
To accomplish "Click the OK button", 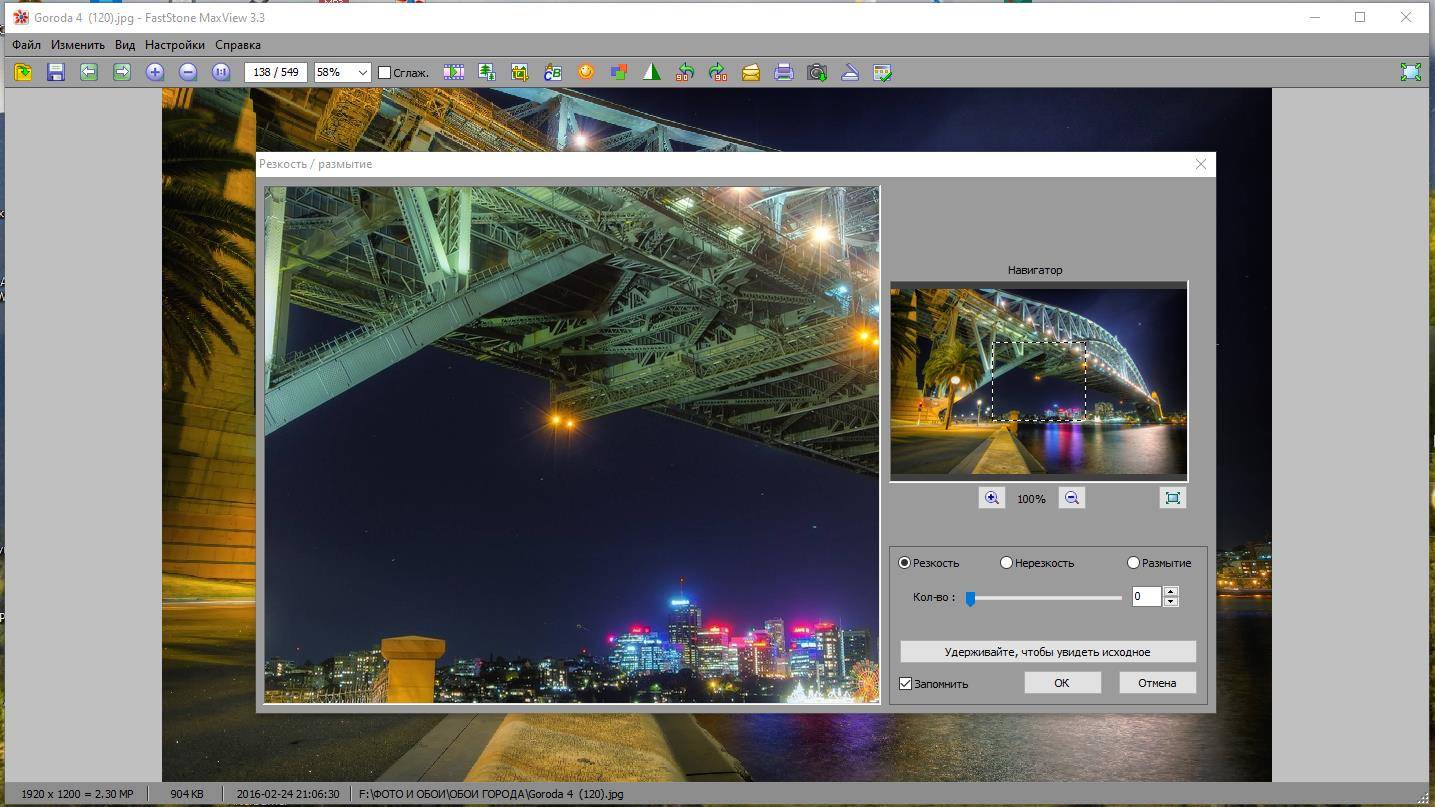I will tap(1062, 683).
